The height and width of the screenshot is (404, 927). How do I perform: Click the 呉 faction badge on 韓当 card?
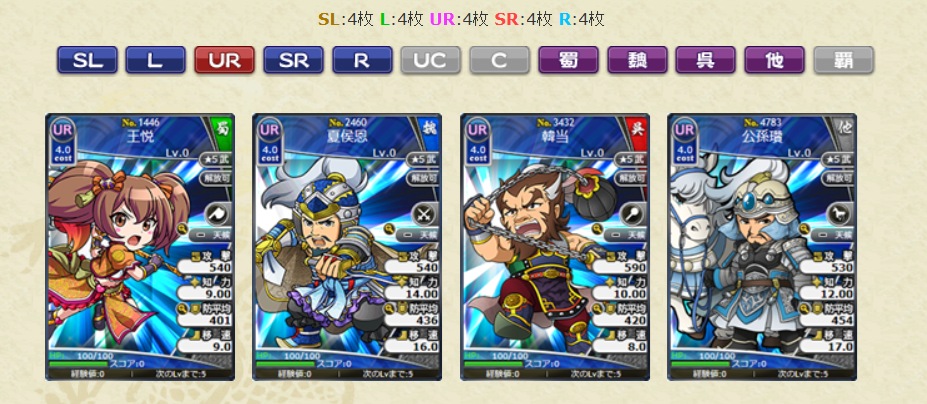coord(638,127)
